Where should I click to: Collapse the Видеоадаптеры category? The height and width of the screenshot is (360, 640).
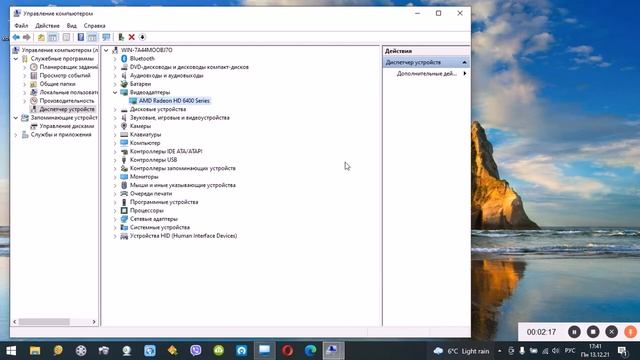pyautogui.click(x=115, y=93)
